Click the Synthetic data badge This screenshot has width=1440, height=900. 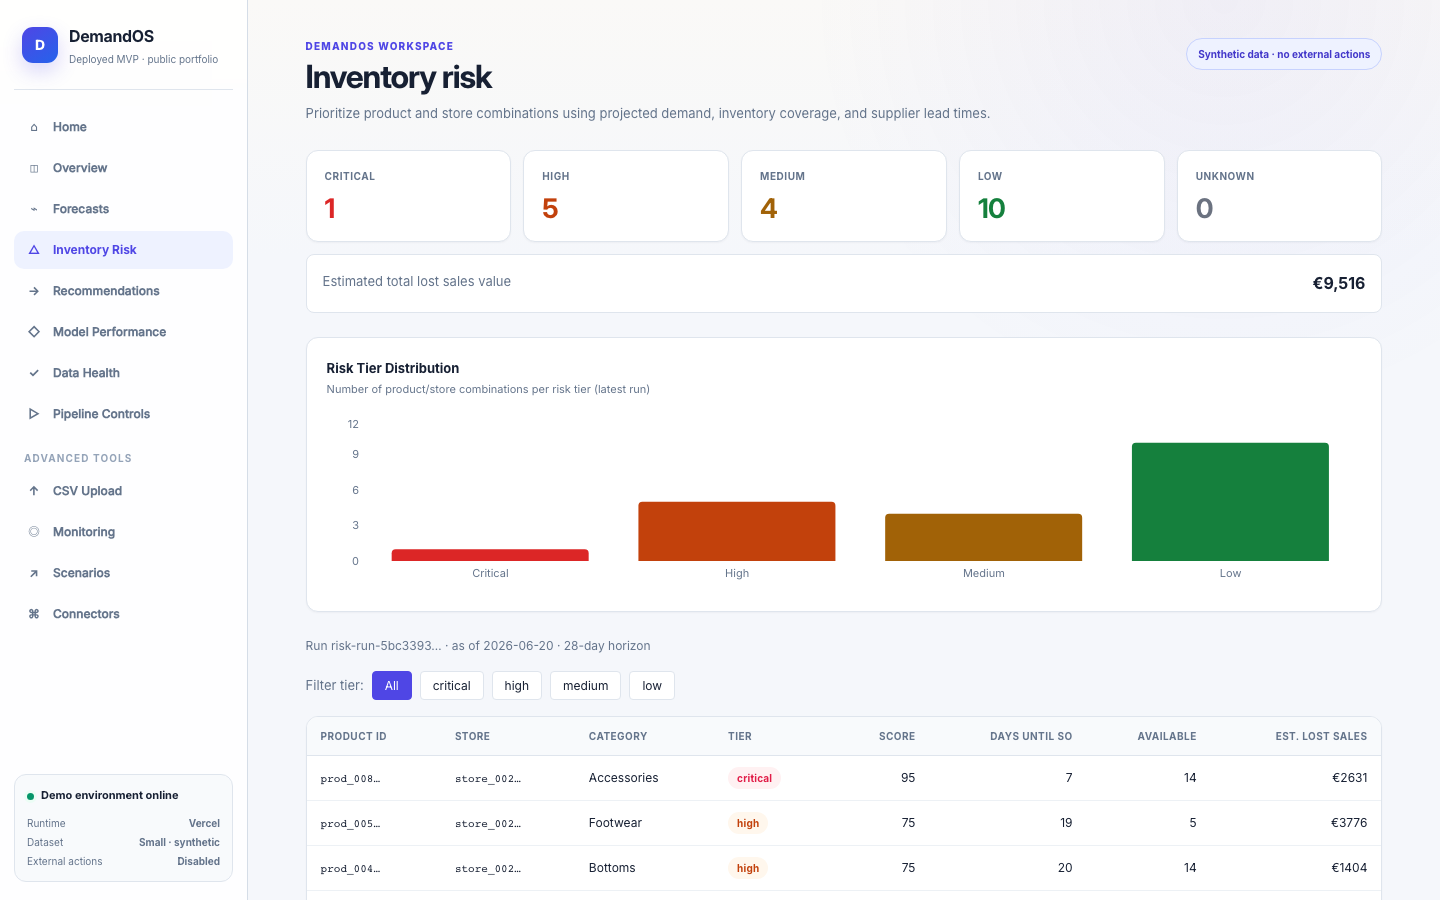coord(1284,54)
